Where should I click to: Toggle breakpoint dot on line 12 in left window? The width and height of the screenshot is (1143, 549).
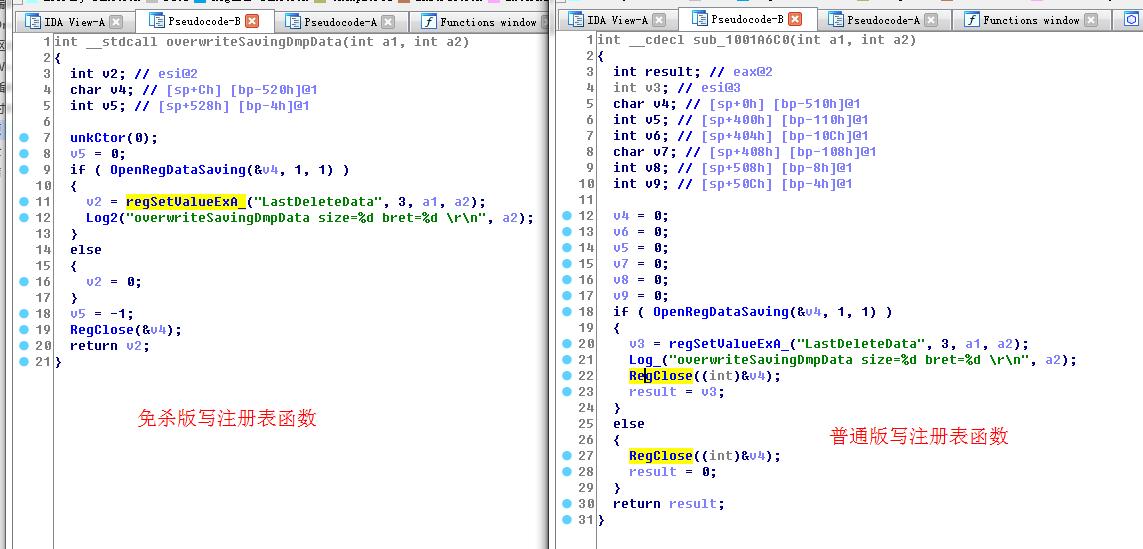click(24, 218)
